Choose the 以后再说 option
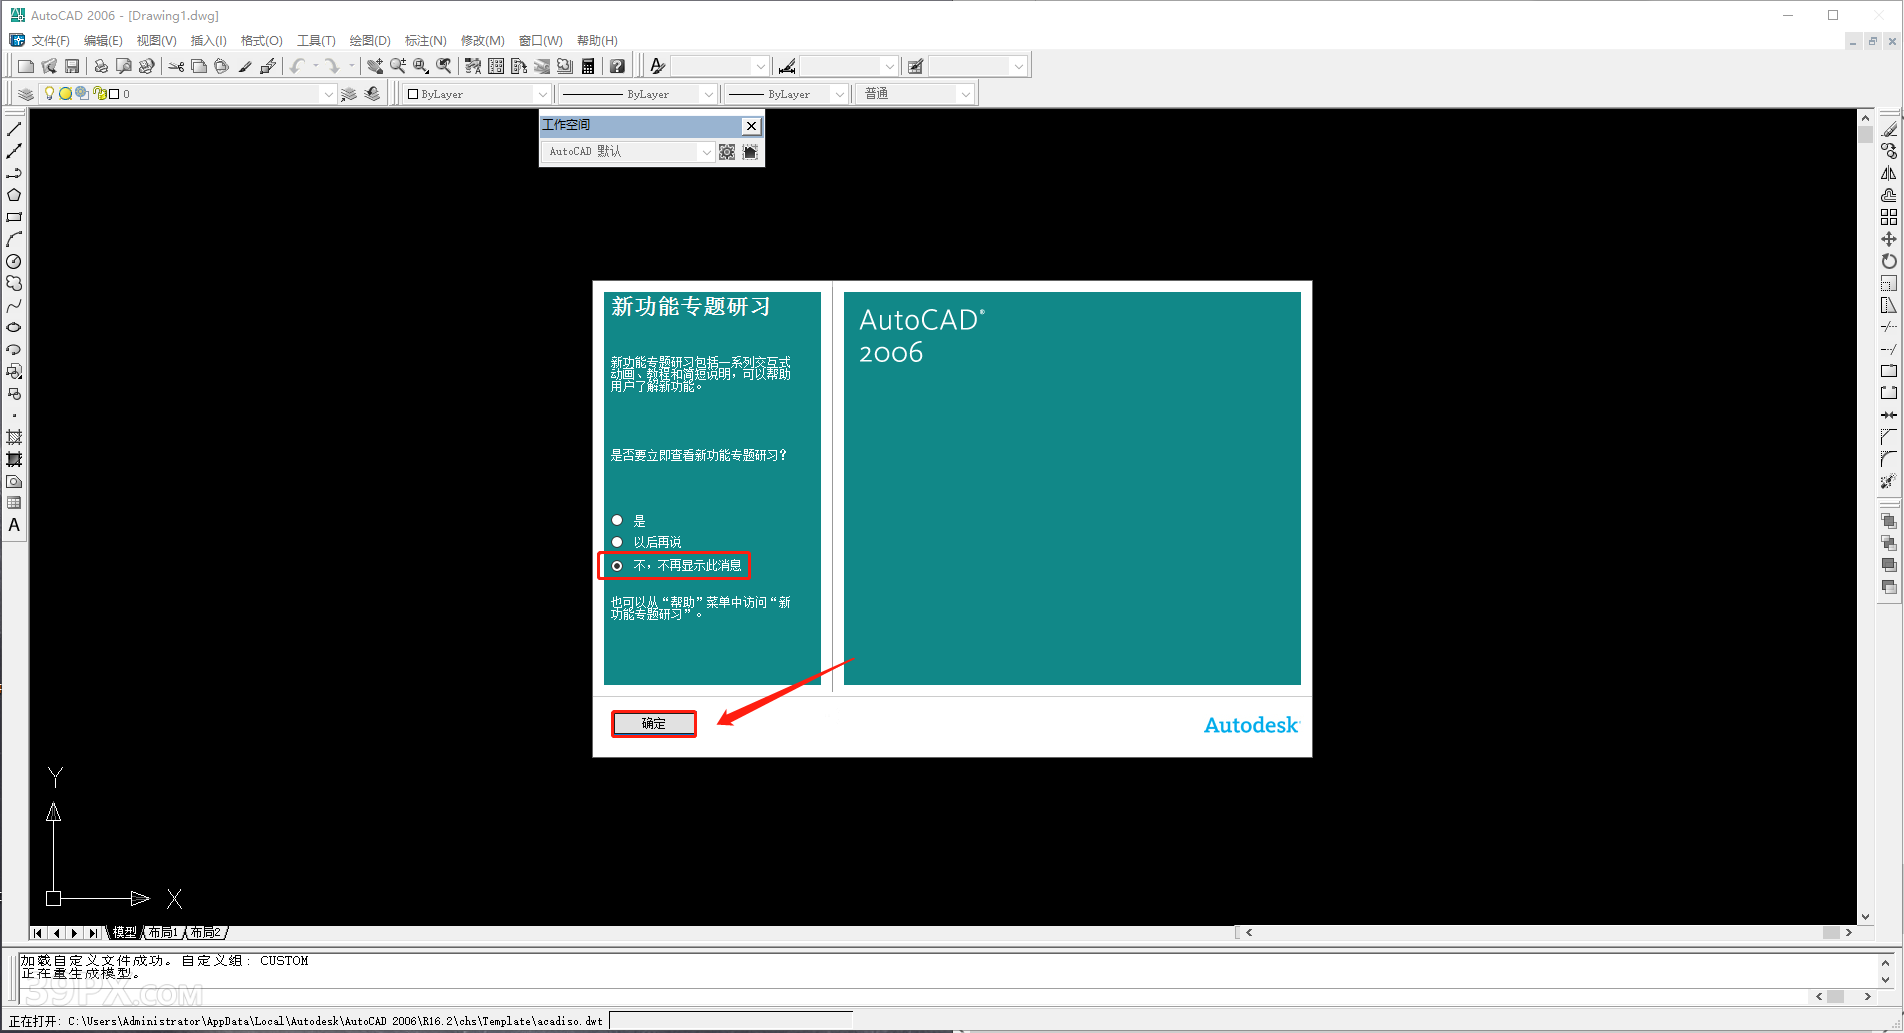1904x1033 pixels. (x=617, y=541)
